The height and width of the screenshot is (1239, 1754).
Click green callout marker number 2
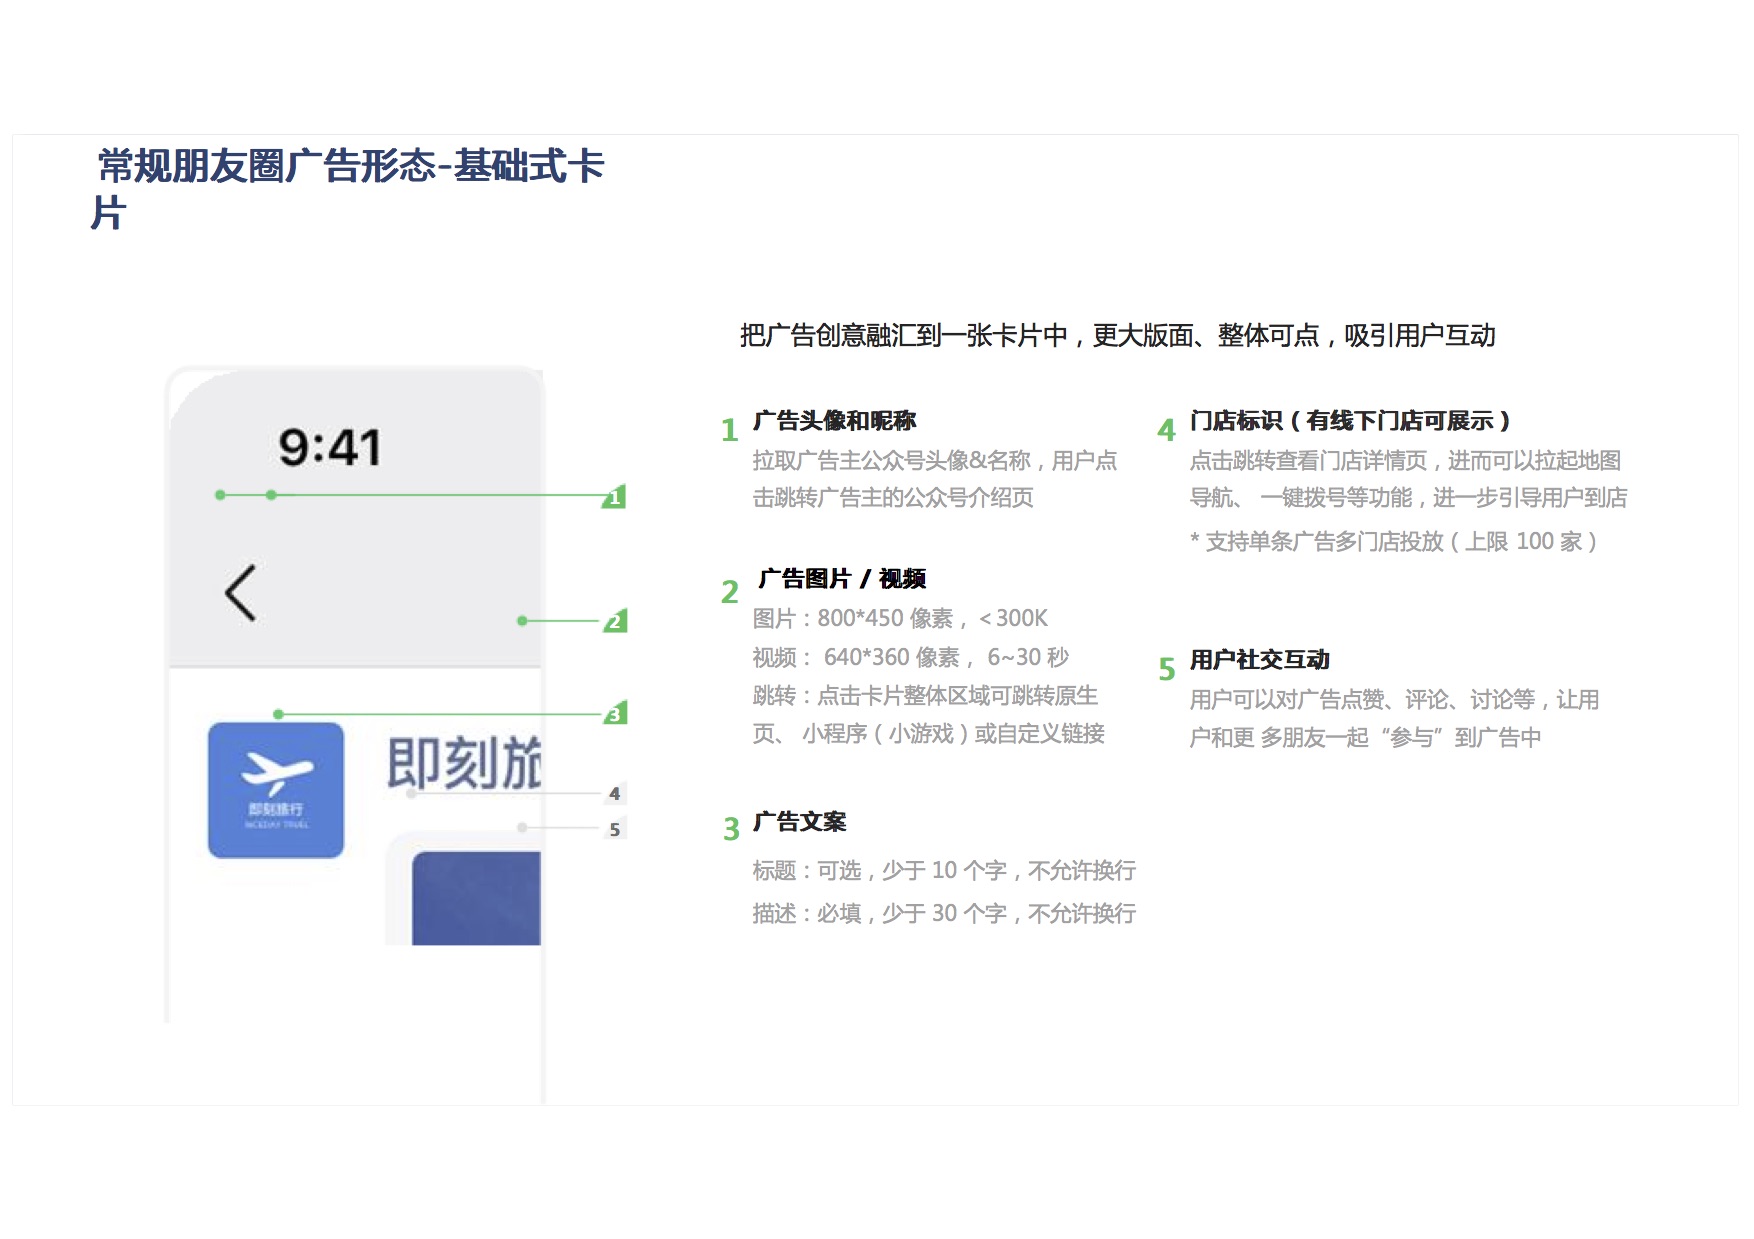(615, 621)
